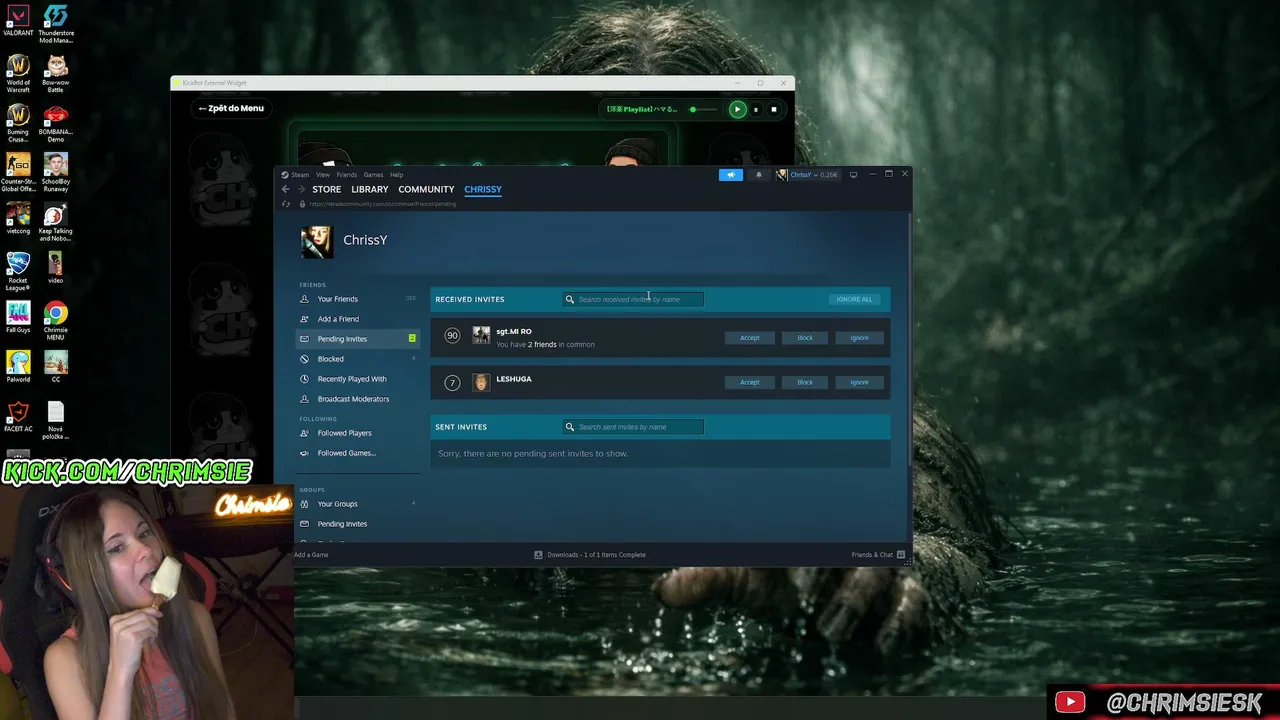
Task: Select Recently Played With in sidebar
Action: (x=357, y=379)
